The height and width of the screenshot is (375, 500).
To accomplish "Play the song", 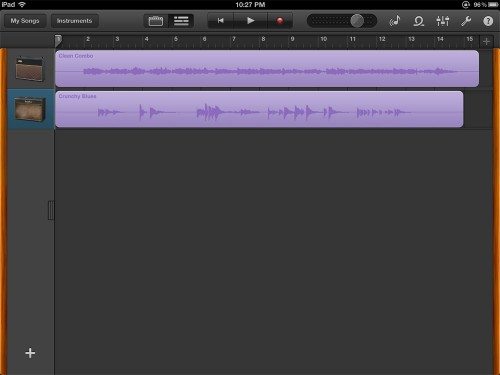I will click(251, 21).
